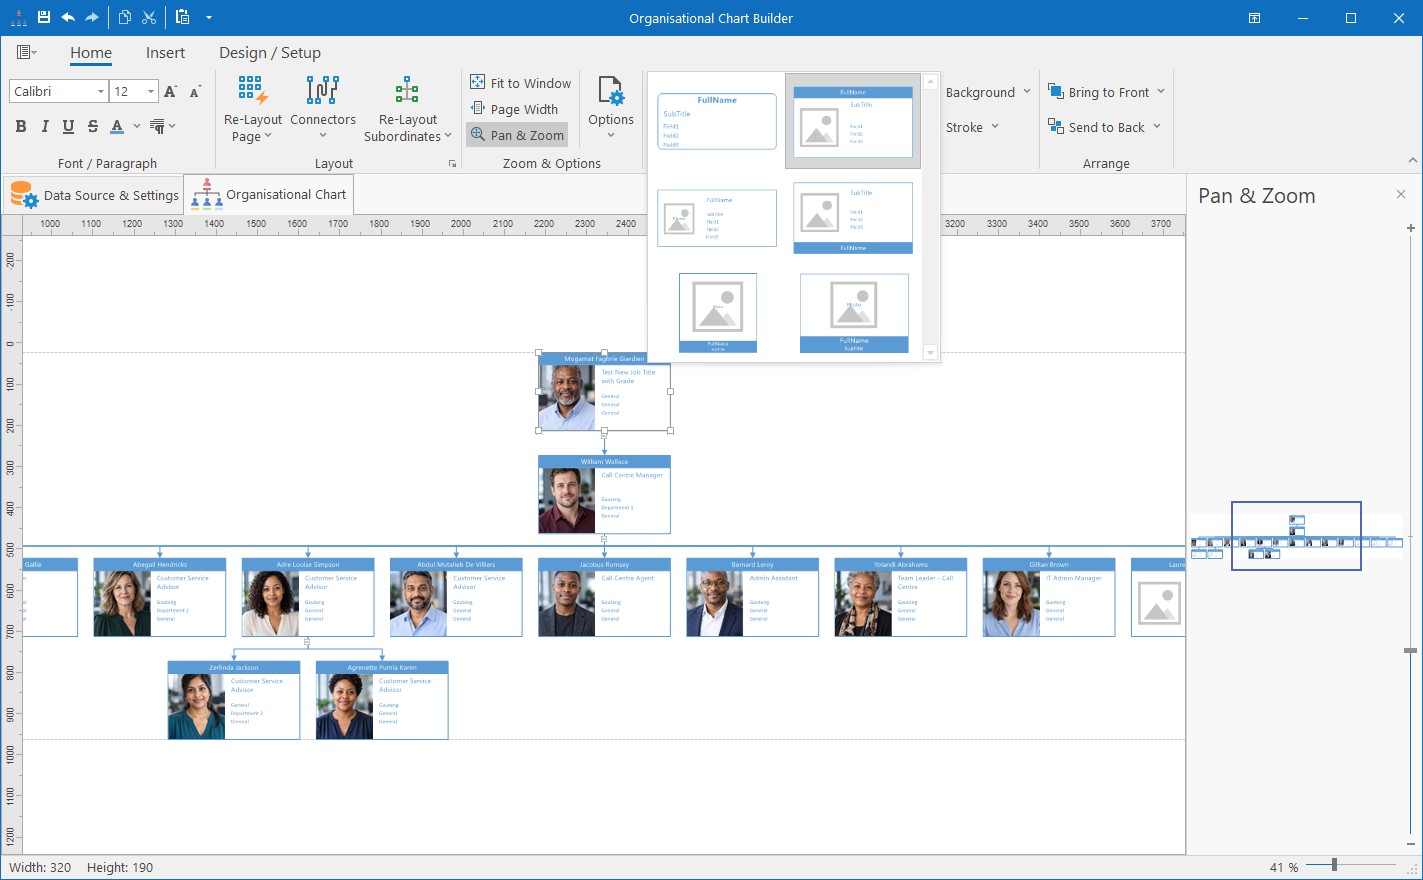
Task: Increase font size with the grow font icon
Action: 171,91
